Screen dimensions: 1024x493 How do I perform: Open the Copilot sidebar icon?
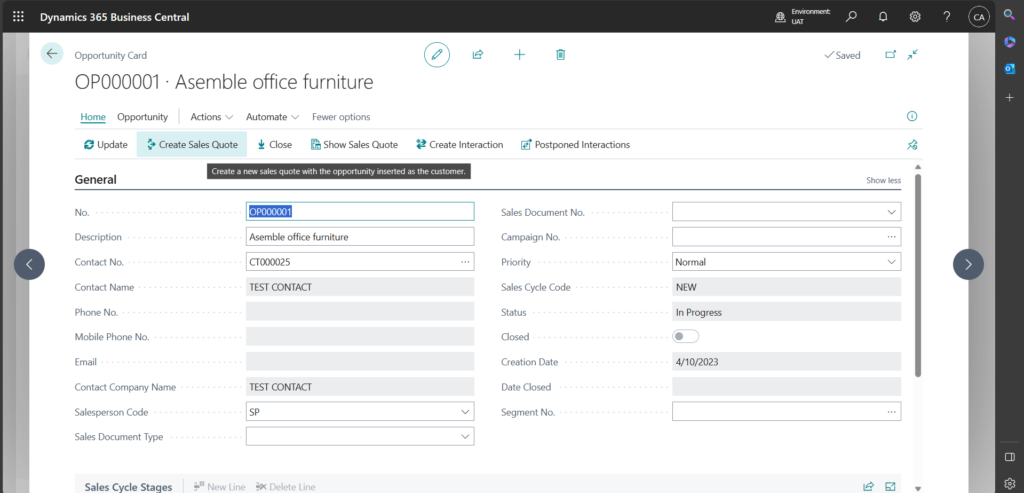pos(1010,42)
